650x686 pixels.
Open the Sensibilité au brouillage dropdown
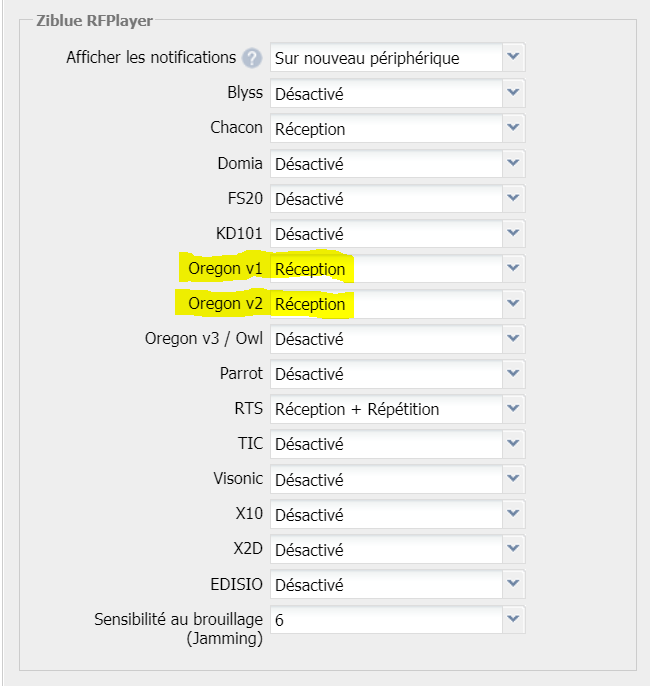point(513,619)
